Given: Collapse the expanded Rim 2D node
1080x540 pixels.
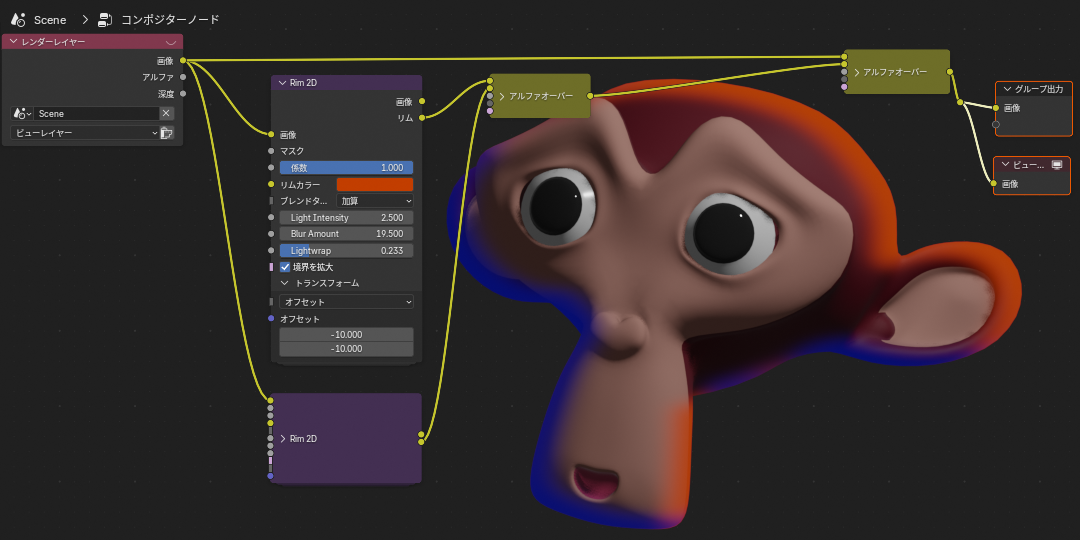Looking at the screenshot, I should pyautogui.click(x=282, y=83).
